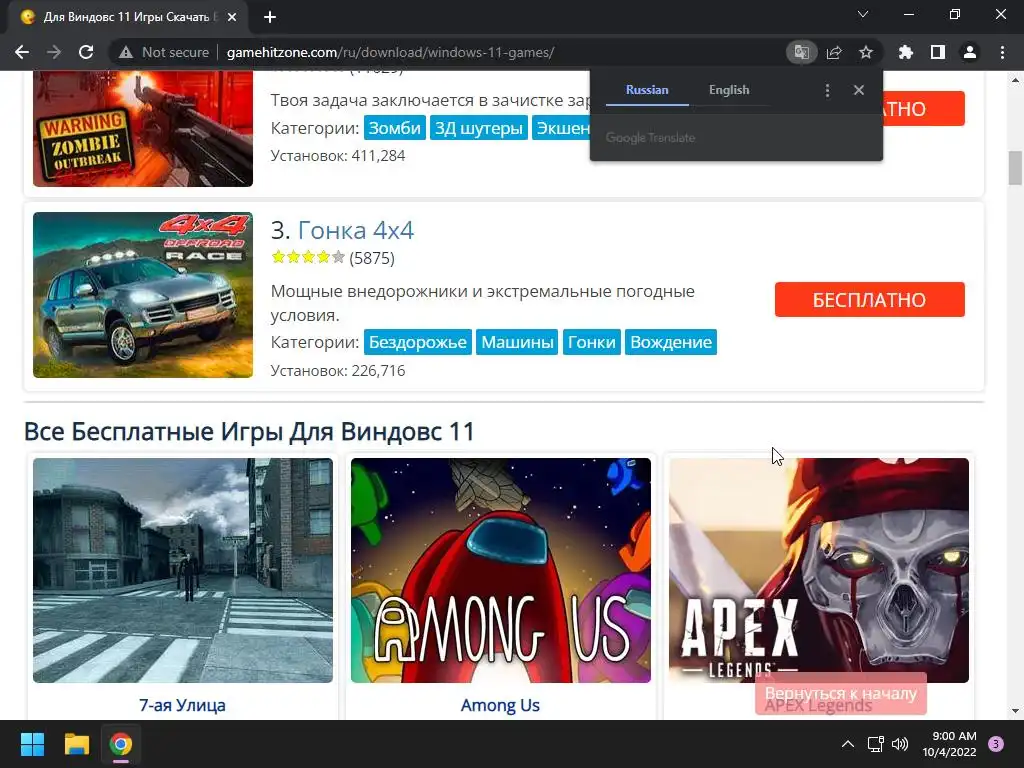The image size is (1024, 768).
Task: Click the Chrome taskbar icon
Action: (x=121, y=744)
